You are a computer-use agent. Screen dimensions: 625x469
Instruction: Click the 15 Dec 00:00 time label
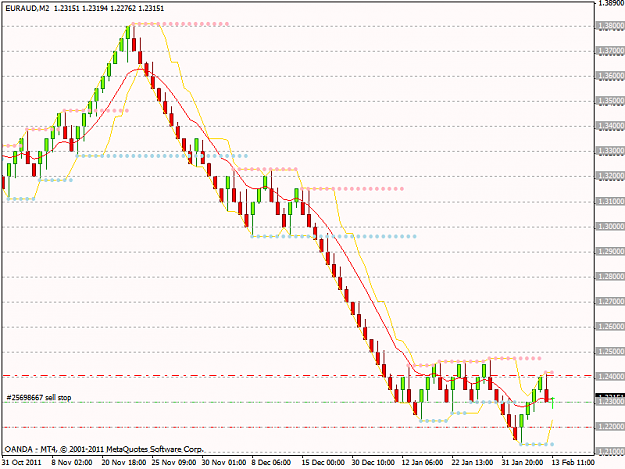323,462
